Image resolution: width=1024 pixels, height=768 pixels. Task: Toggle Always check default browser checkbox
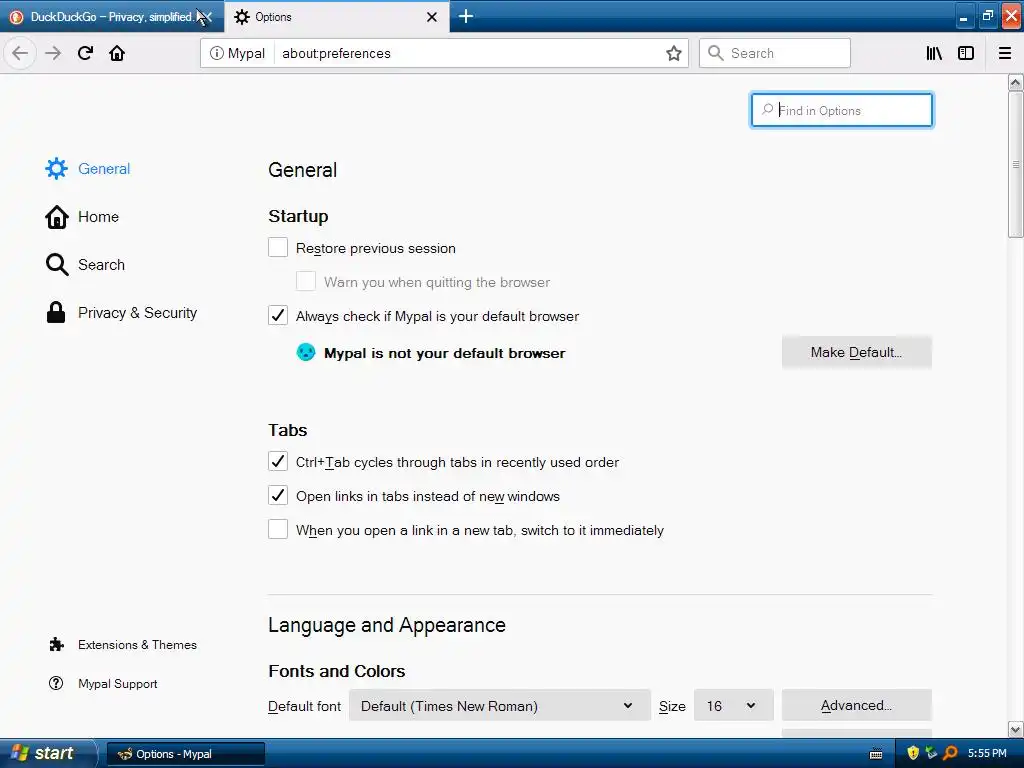pyautogui.click(x=278, y=315)
